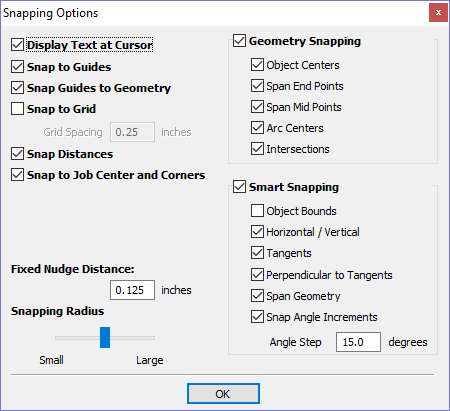Toggle Span Mid Points checkbox

[257, 107]
